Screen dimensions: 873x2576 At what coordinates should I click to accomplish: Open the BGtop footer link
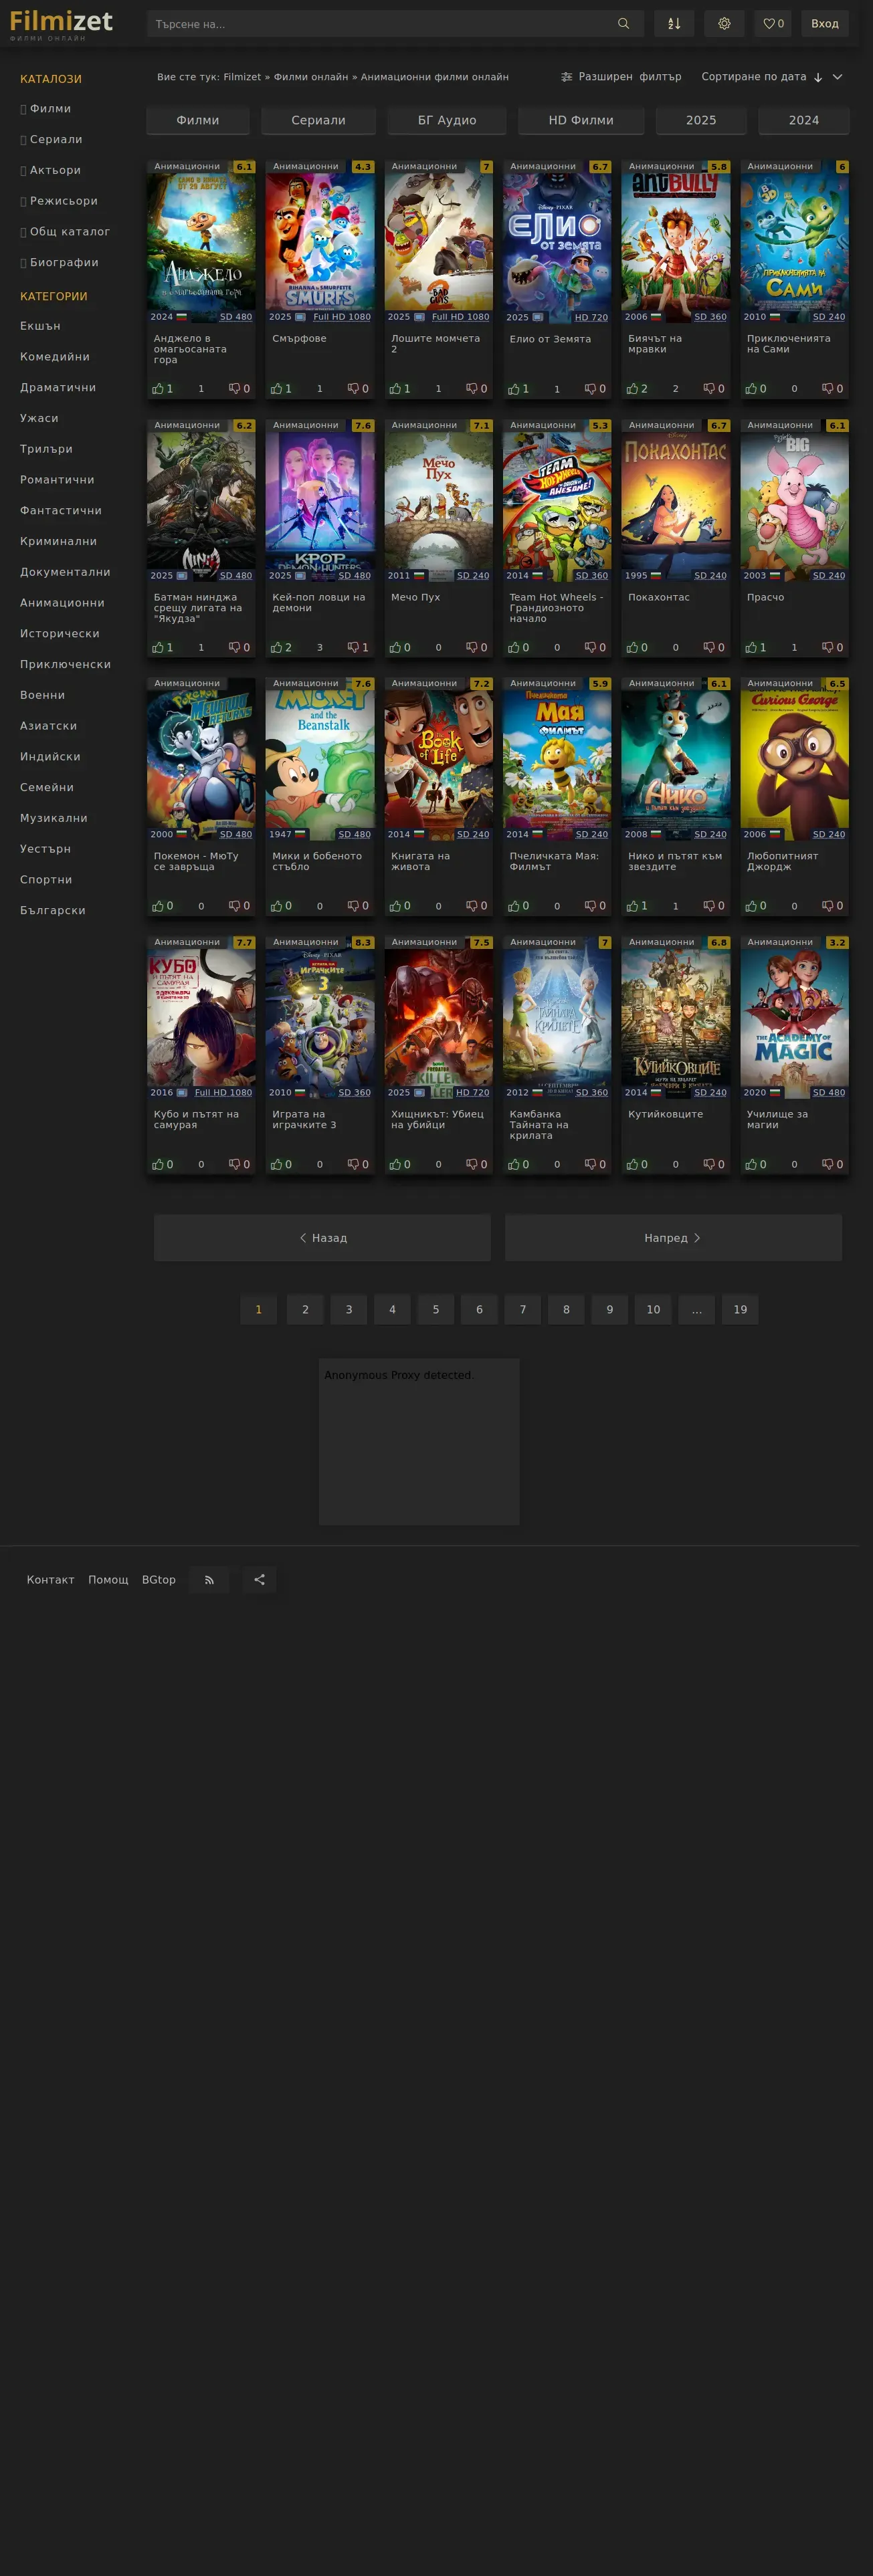159,1580
